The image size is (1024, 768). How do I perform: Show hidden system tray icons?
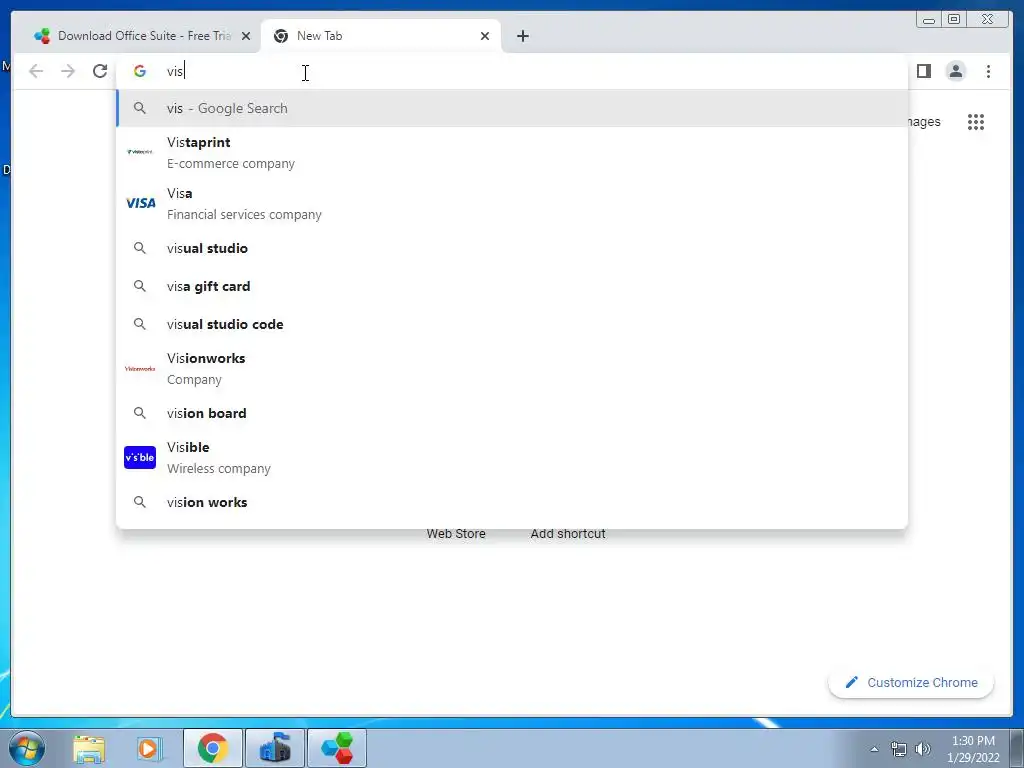[874, 749]
